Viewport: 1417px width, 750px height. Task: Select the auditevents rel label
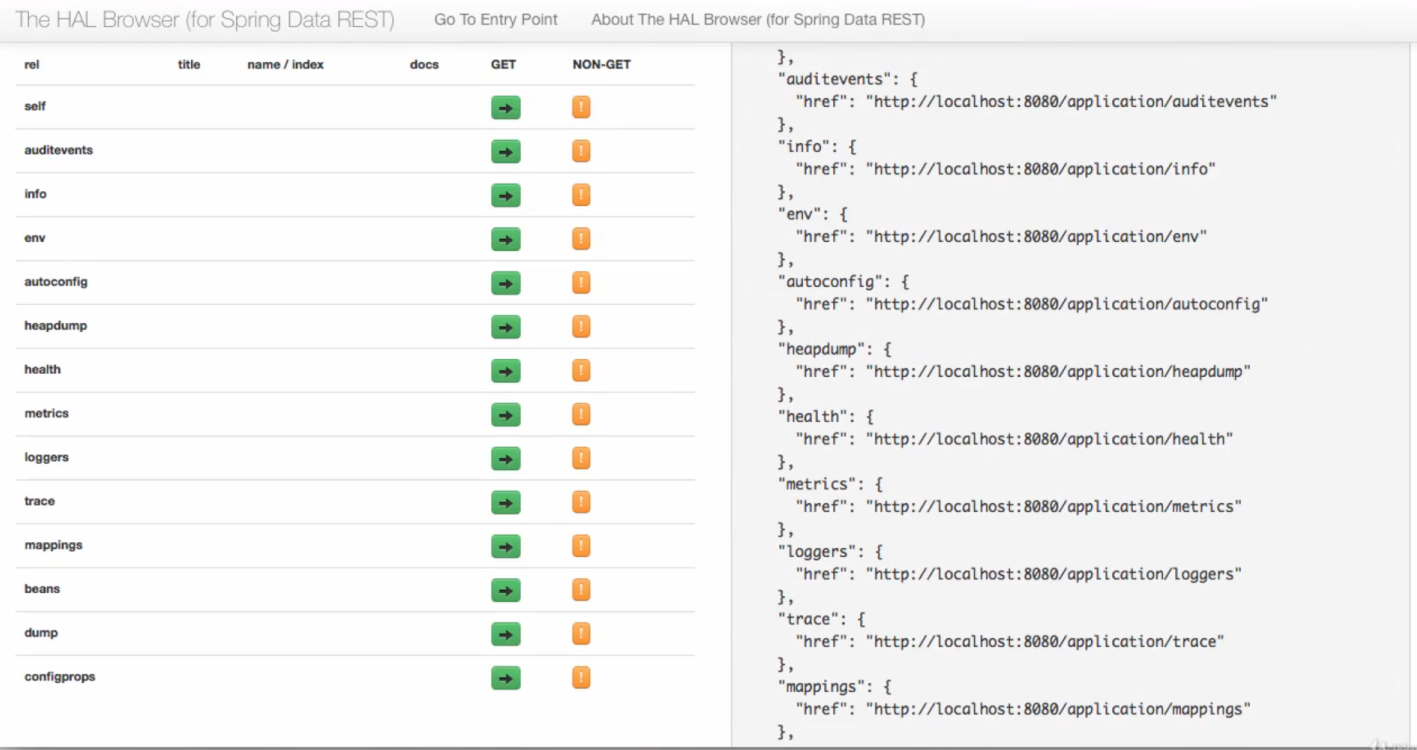pyautogui.click(x=58, y=150)
